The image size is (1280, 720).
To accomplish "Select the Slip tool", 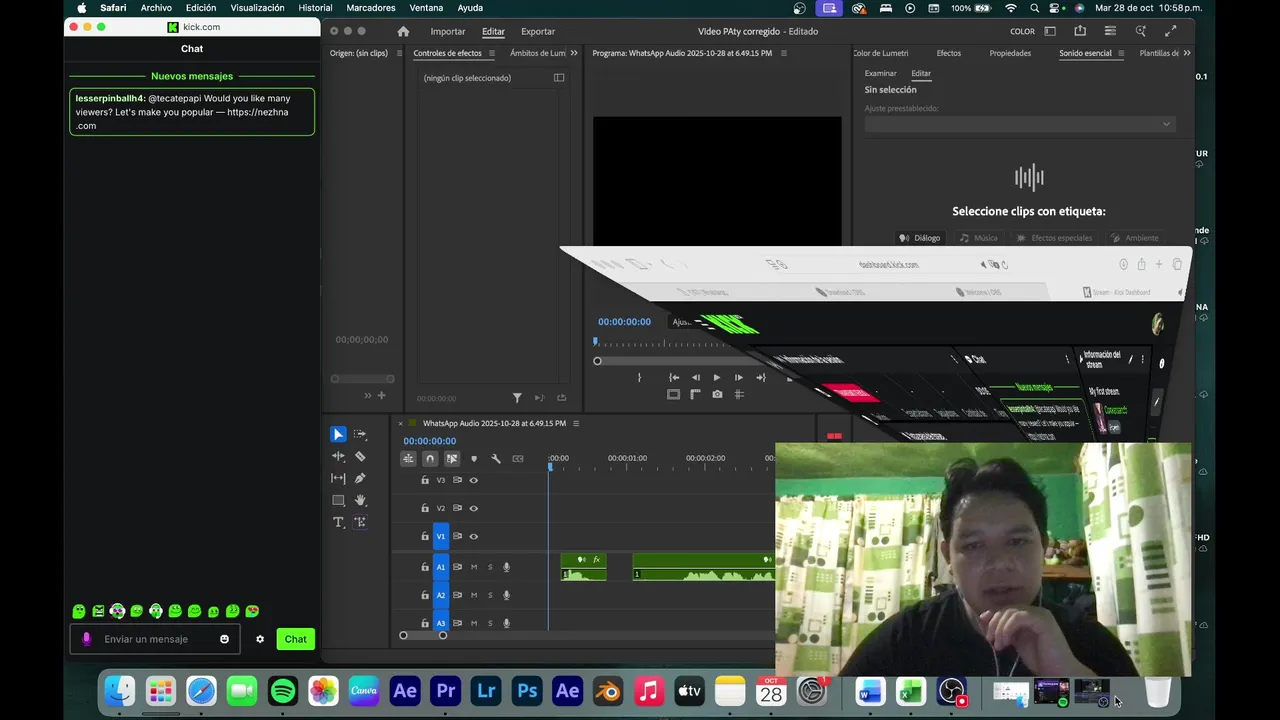I will tap(338, 478).
